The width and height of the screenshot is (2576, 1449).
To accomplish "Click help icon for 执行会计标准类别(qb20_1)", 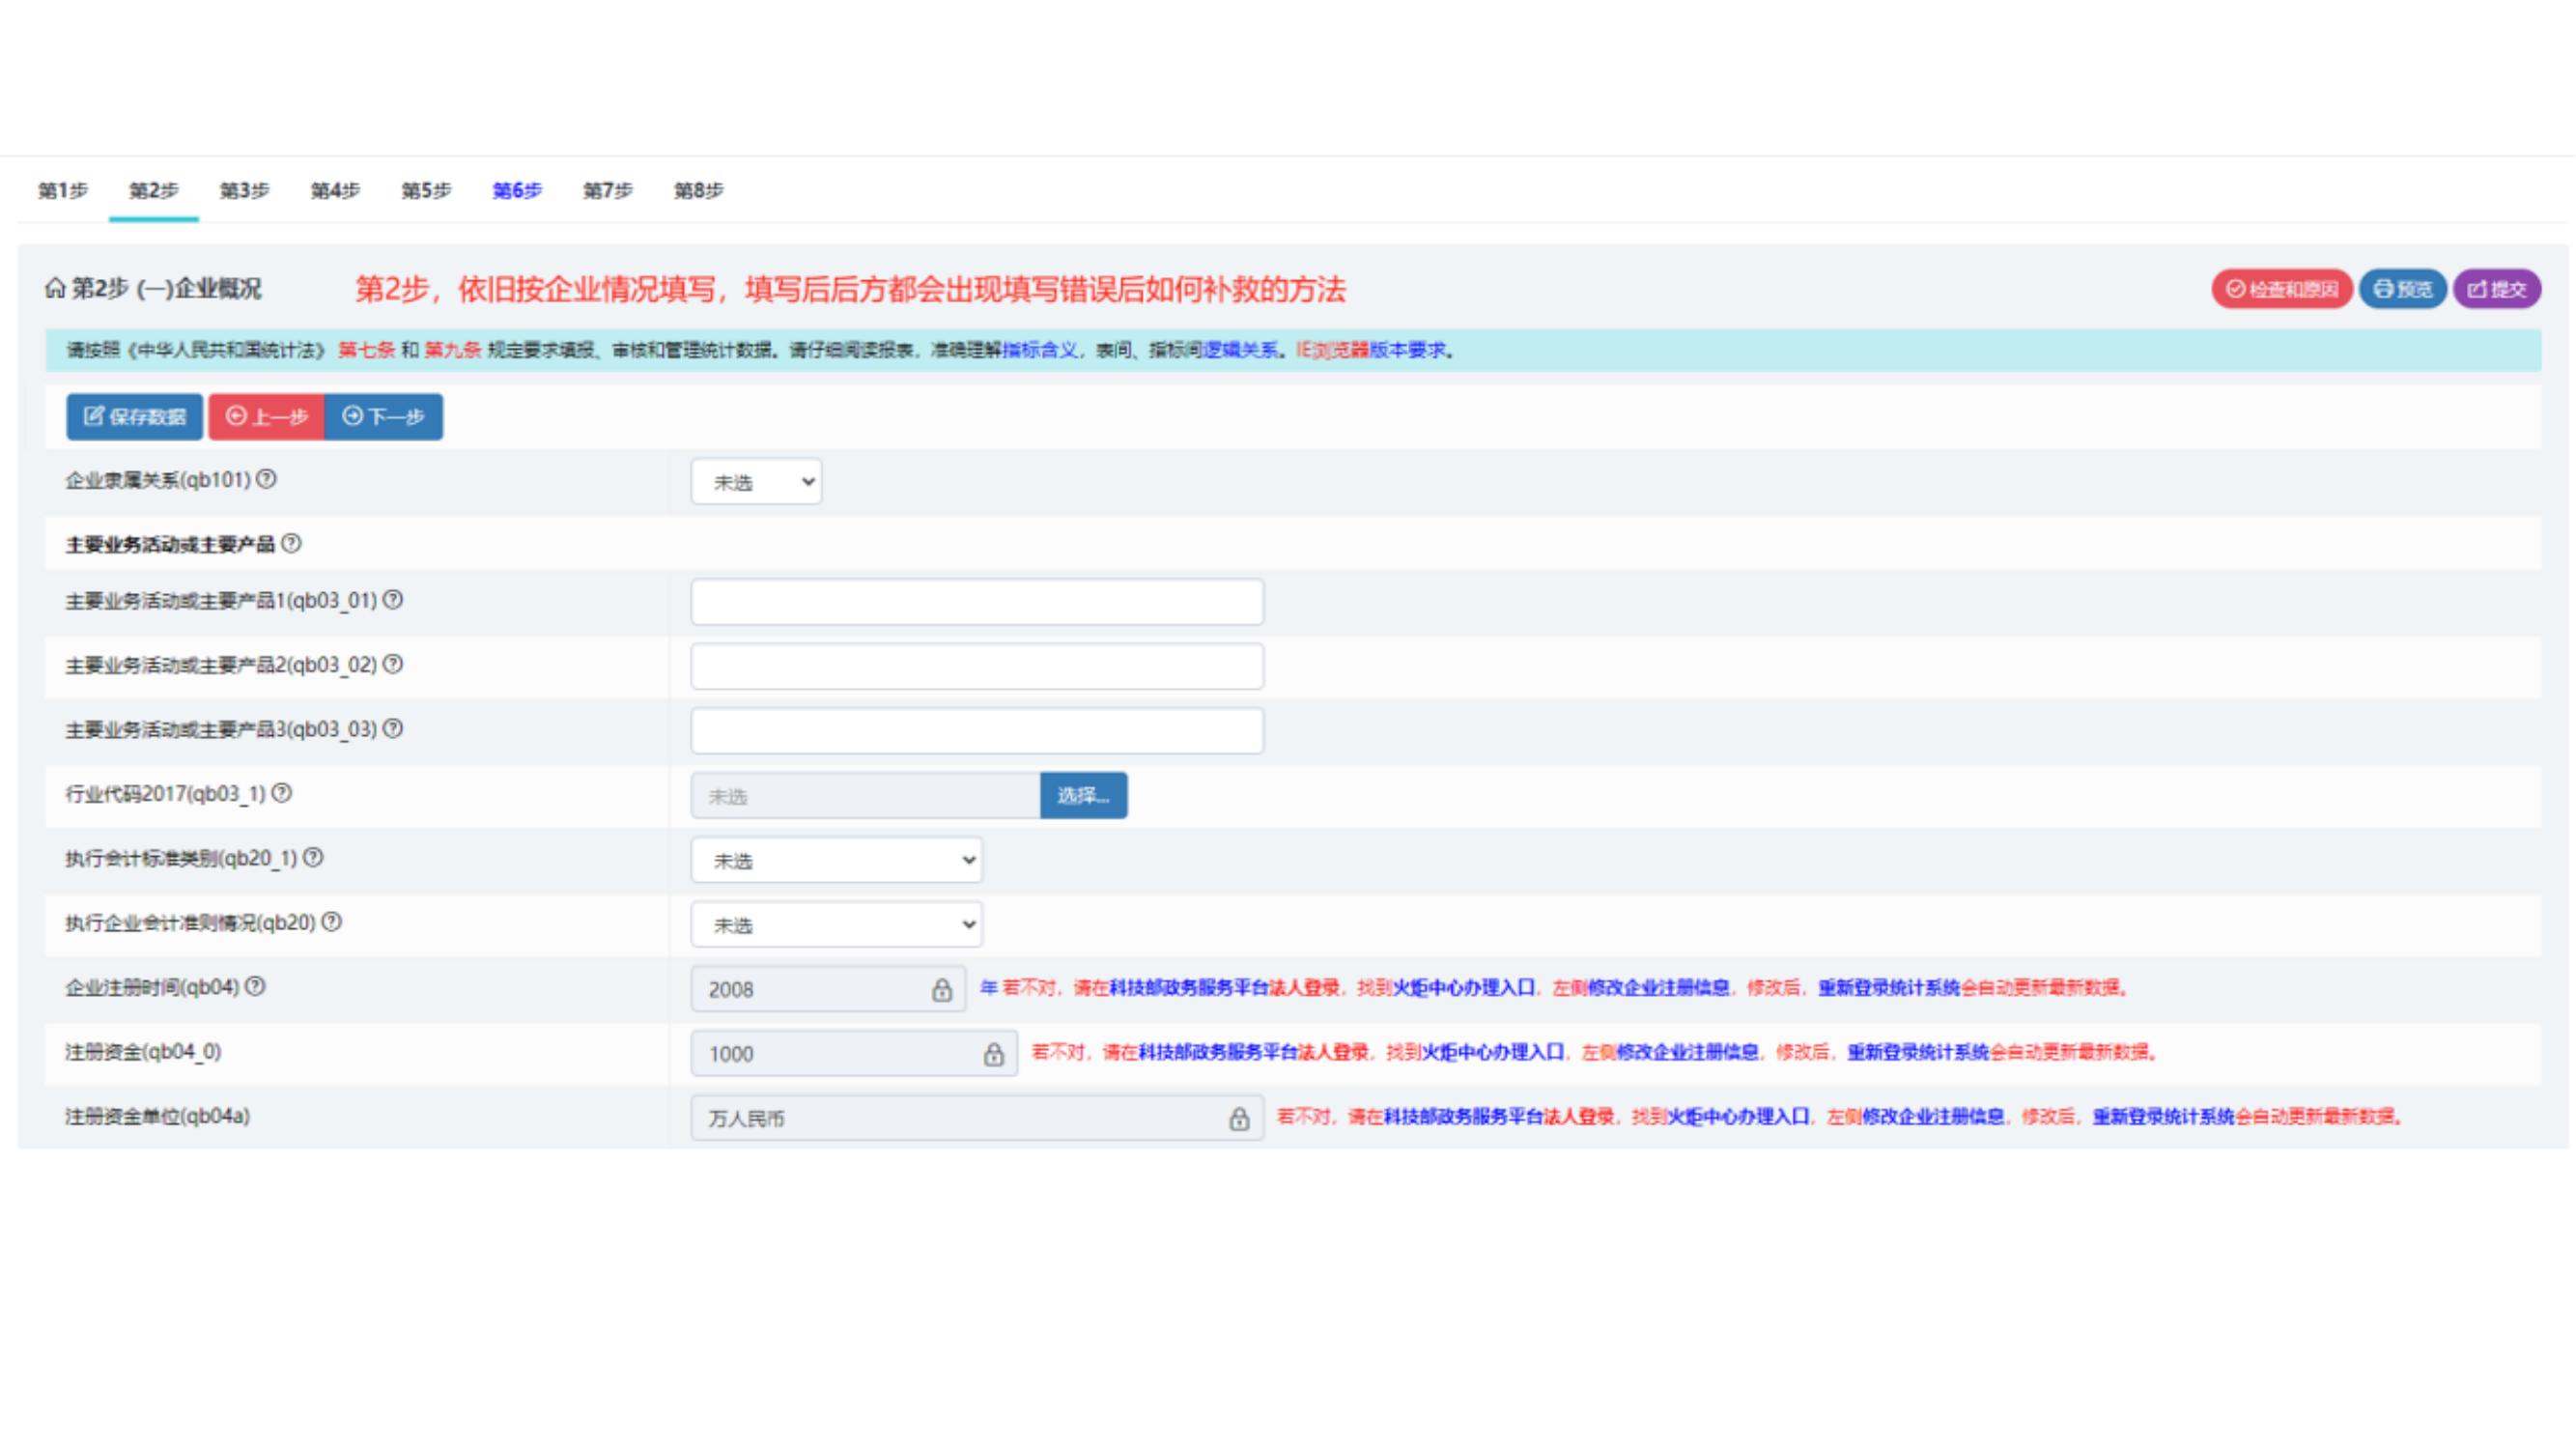I will click(x=313, y=858).
